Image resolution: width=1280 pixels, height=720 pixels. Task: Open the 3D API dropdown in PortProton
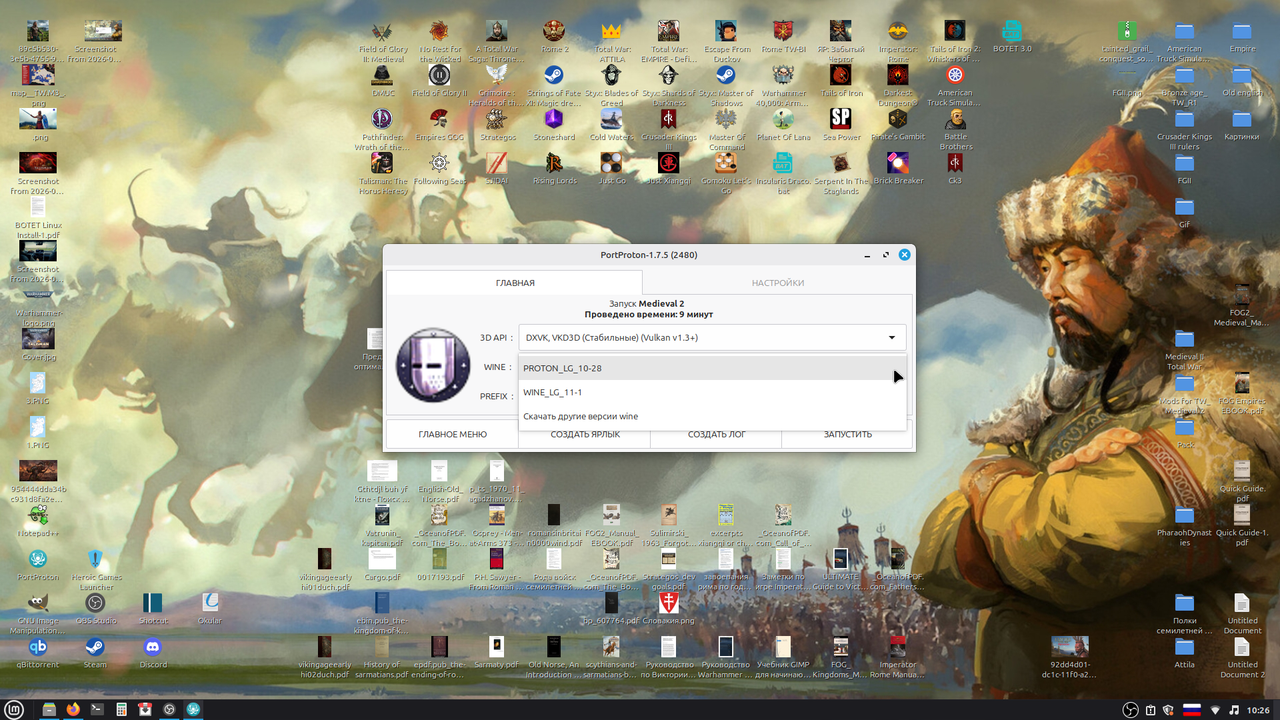(x=712, y=337)
